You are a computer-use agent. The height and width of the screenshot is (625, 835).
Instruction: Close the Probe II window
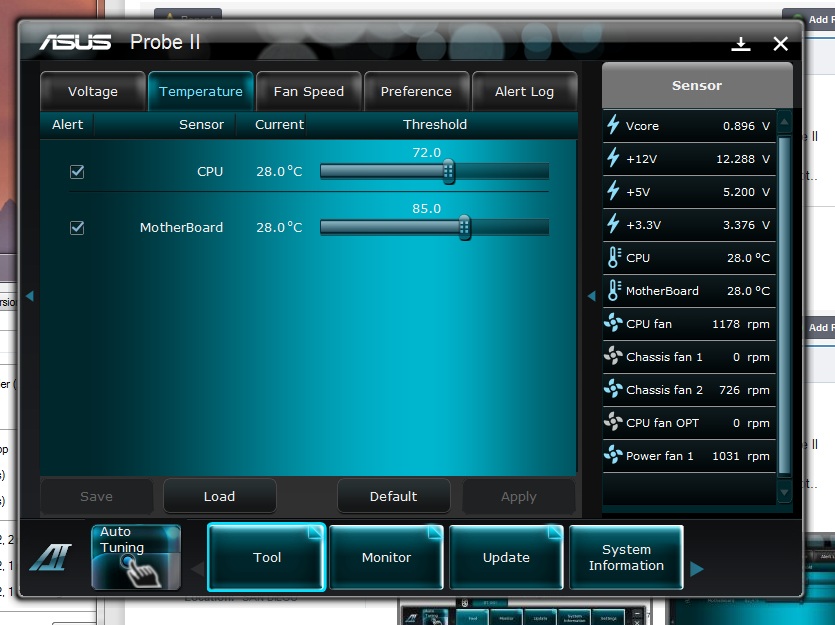coord(780,44)
